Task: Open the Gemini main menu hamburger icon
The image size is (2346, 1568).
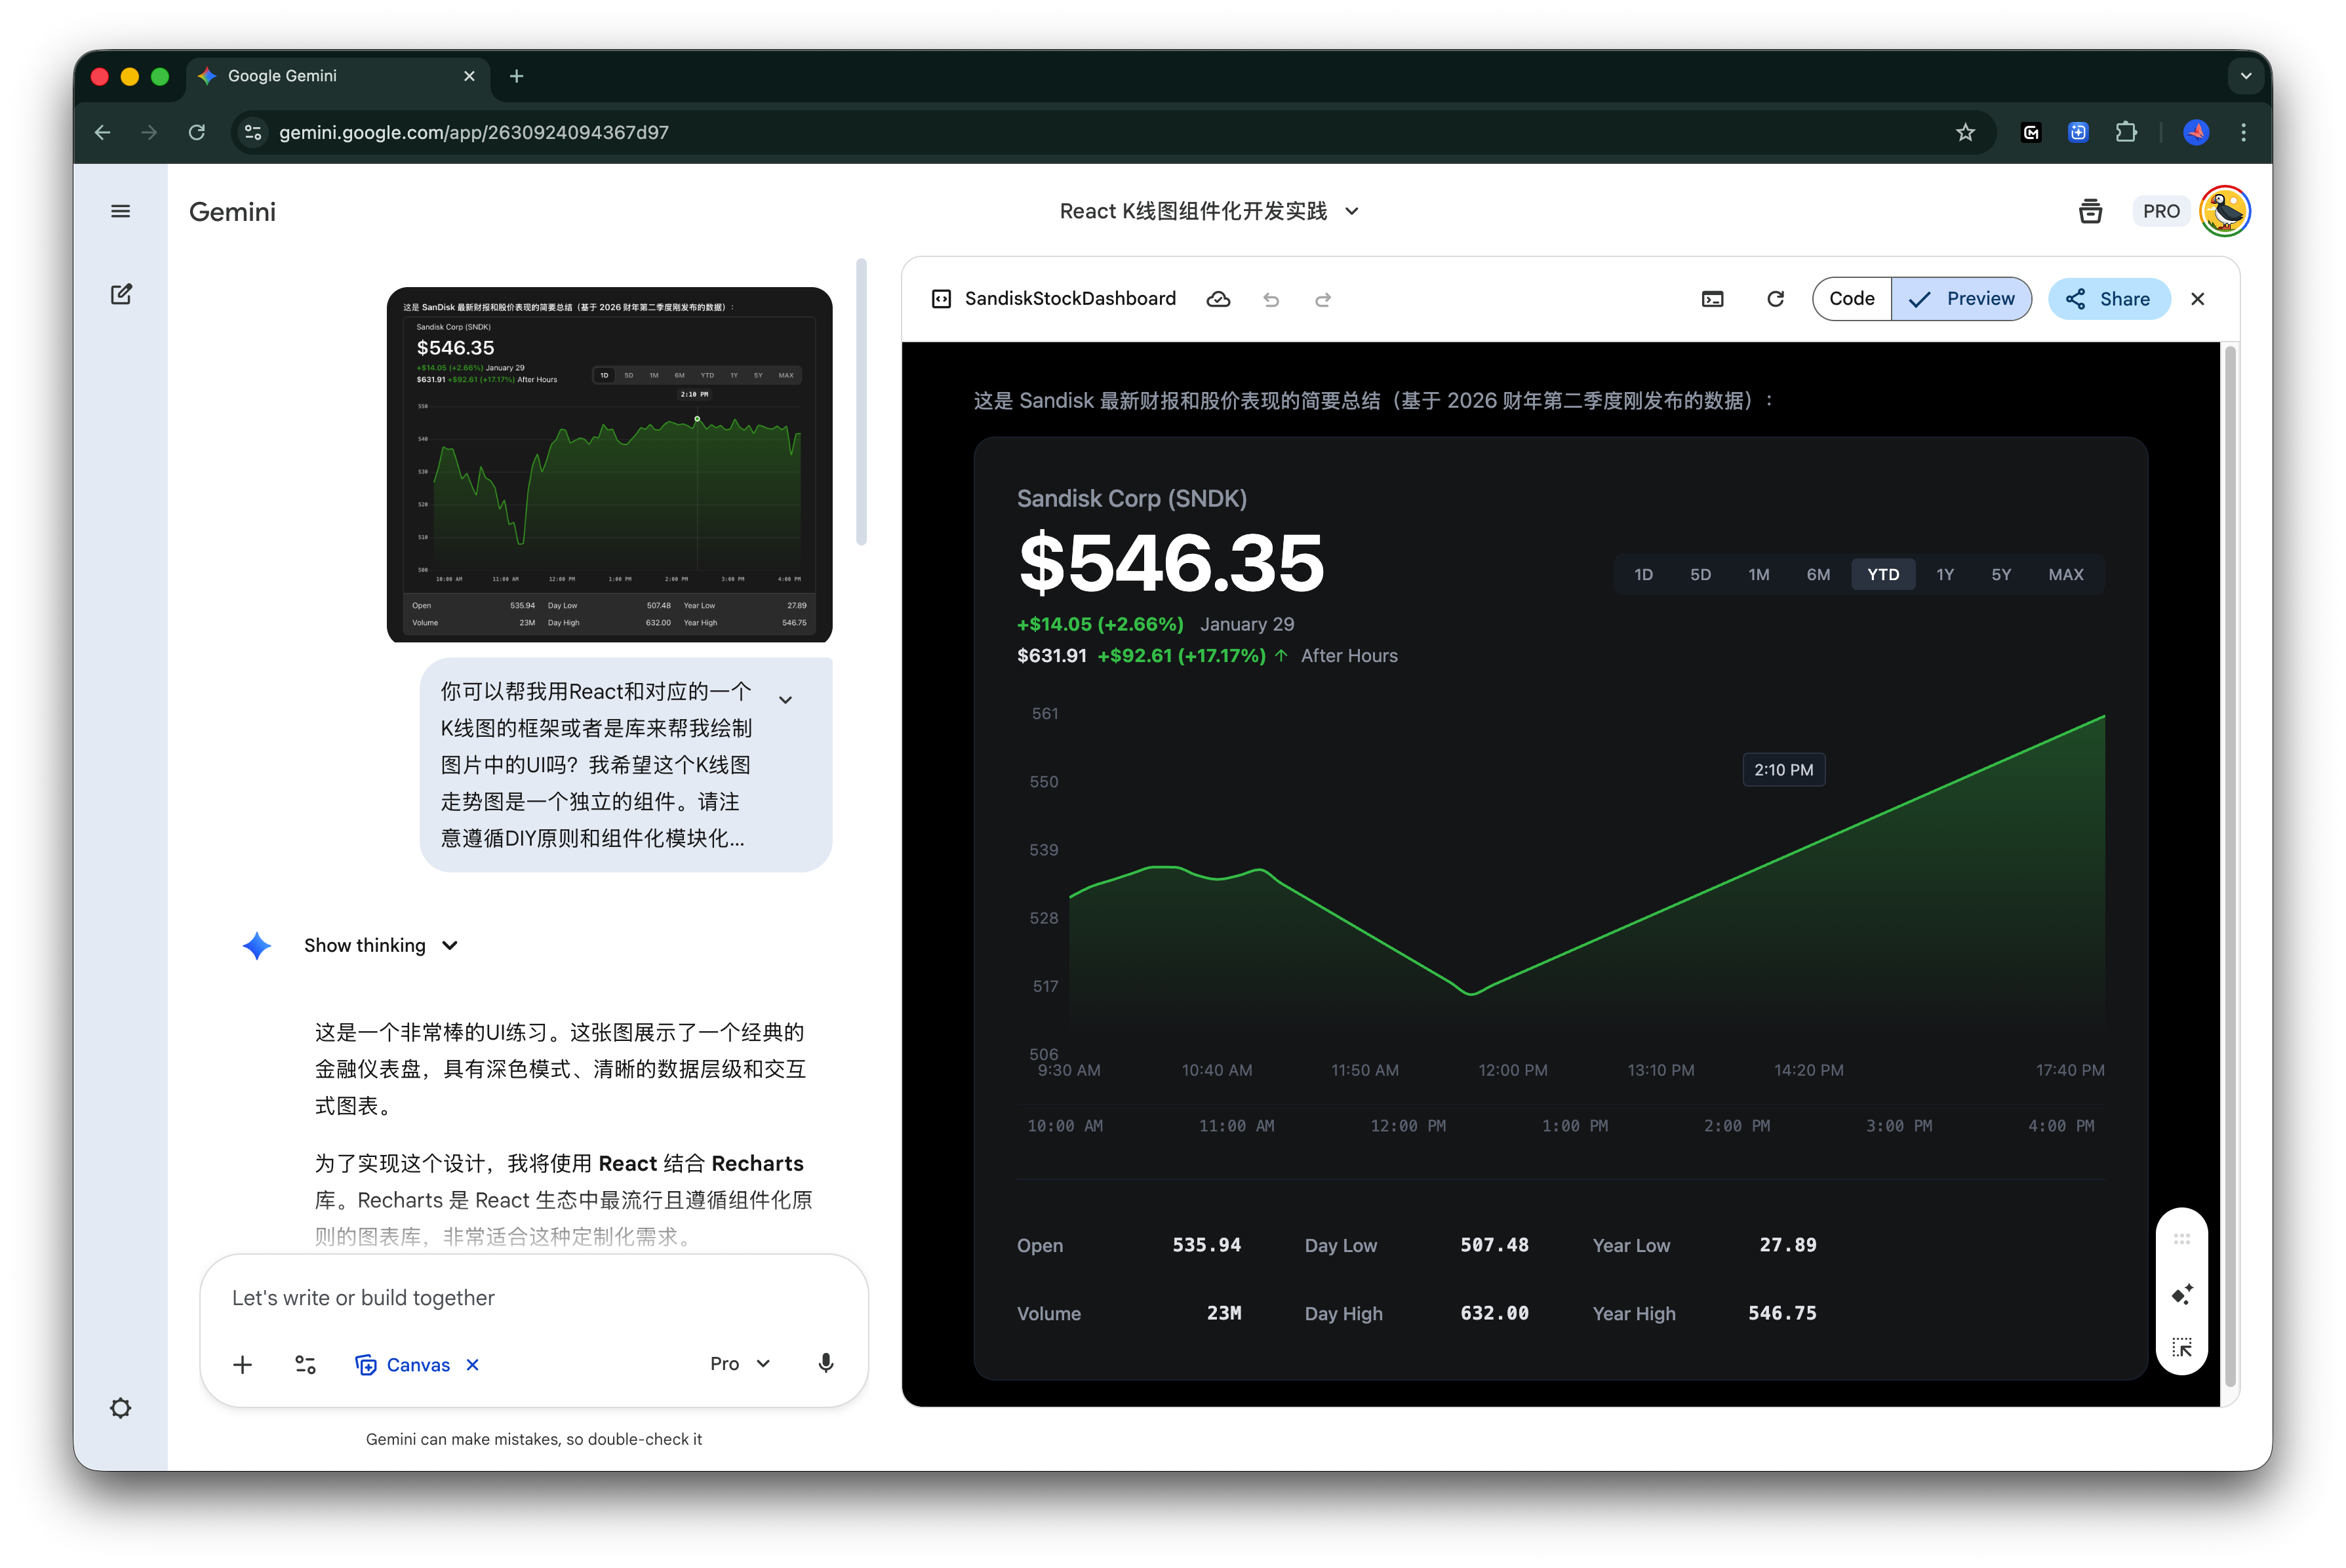Action: click(120, 211)
